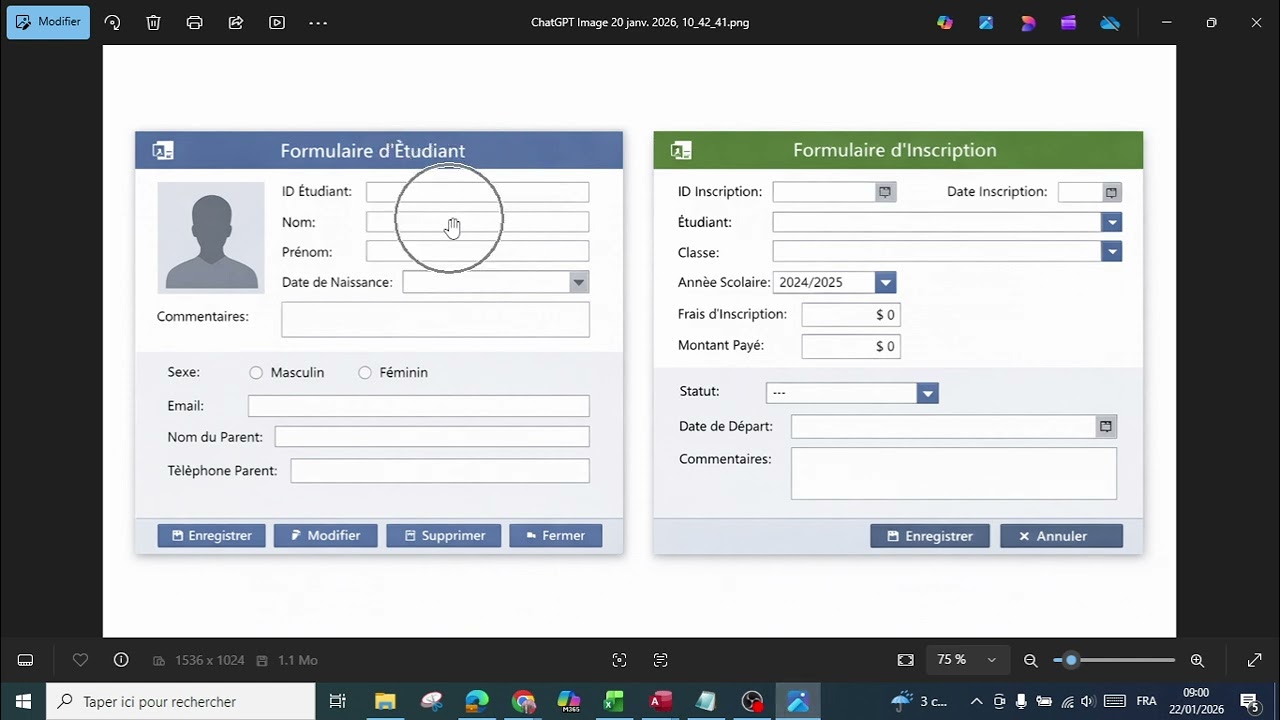The width and height of the screenshot is (1280, 720).
Task: Click the Date de Départ calendar icon
Action: tap(1105, 427)
